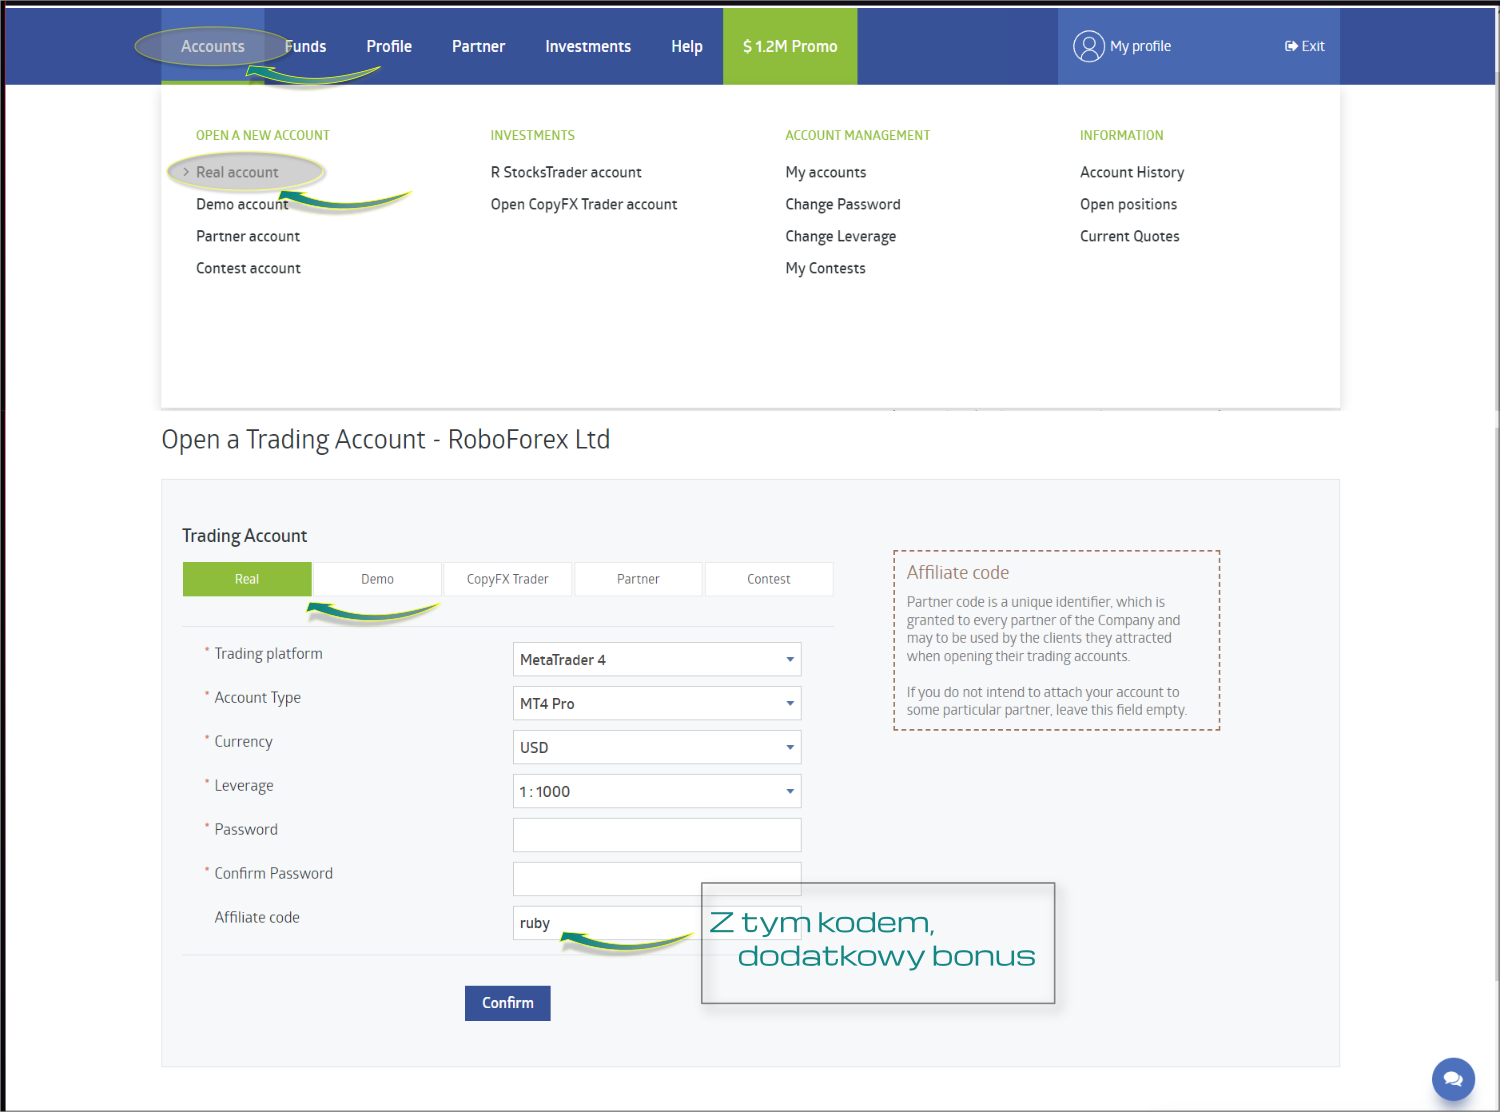Open the Accounts menu
1500x1112 pixels.
point(213,46)
